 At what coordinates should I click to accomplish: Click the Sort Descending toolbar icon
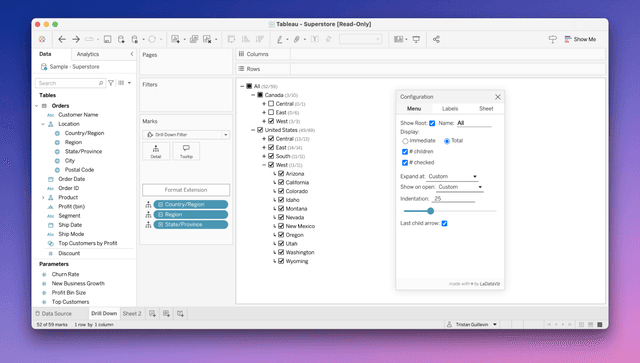click(x=260, y=39)
